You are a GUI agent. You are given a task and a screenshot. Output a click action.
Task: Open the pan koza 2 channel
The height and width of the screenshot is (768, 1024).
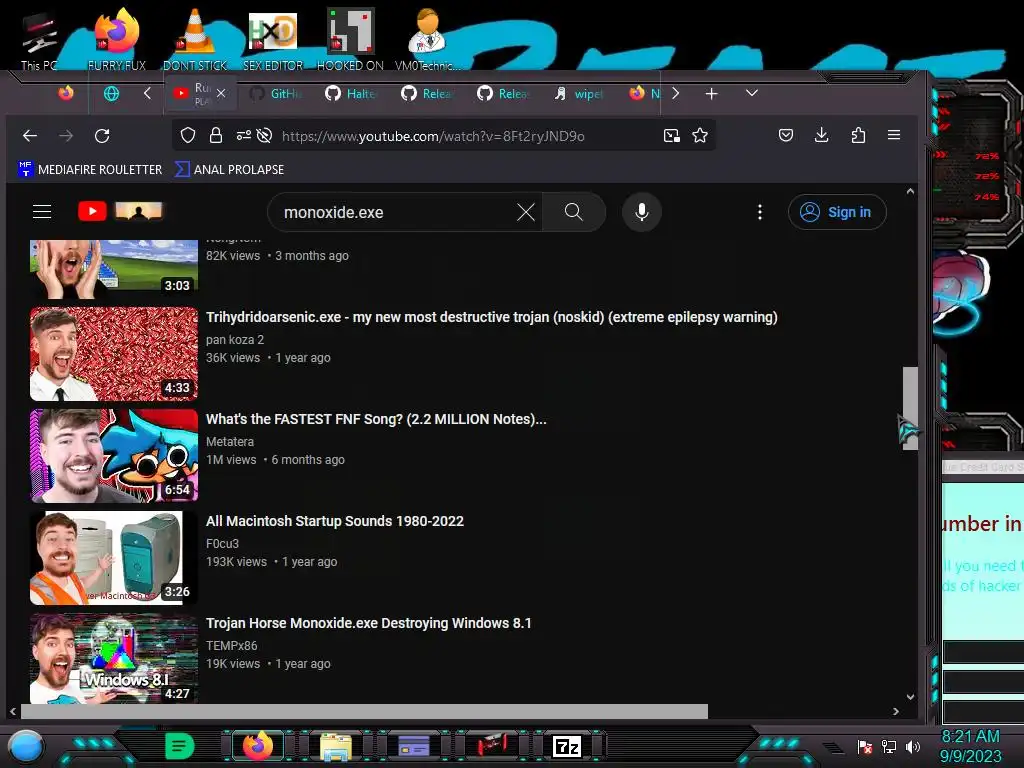tap(235, 340)
